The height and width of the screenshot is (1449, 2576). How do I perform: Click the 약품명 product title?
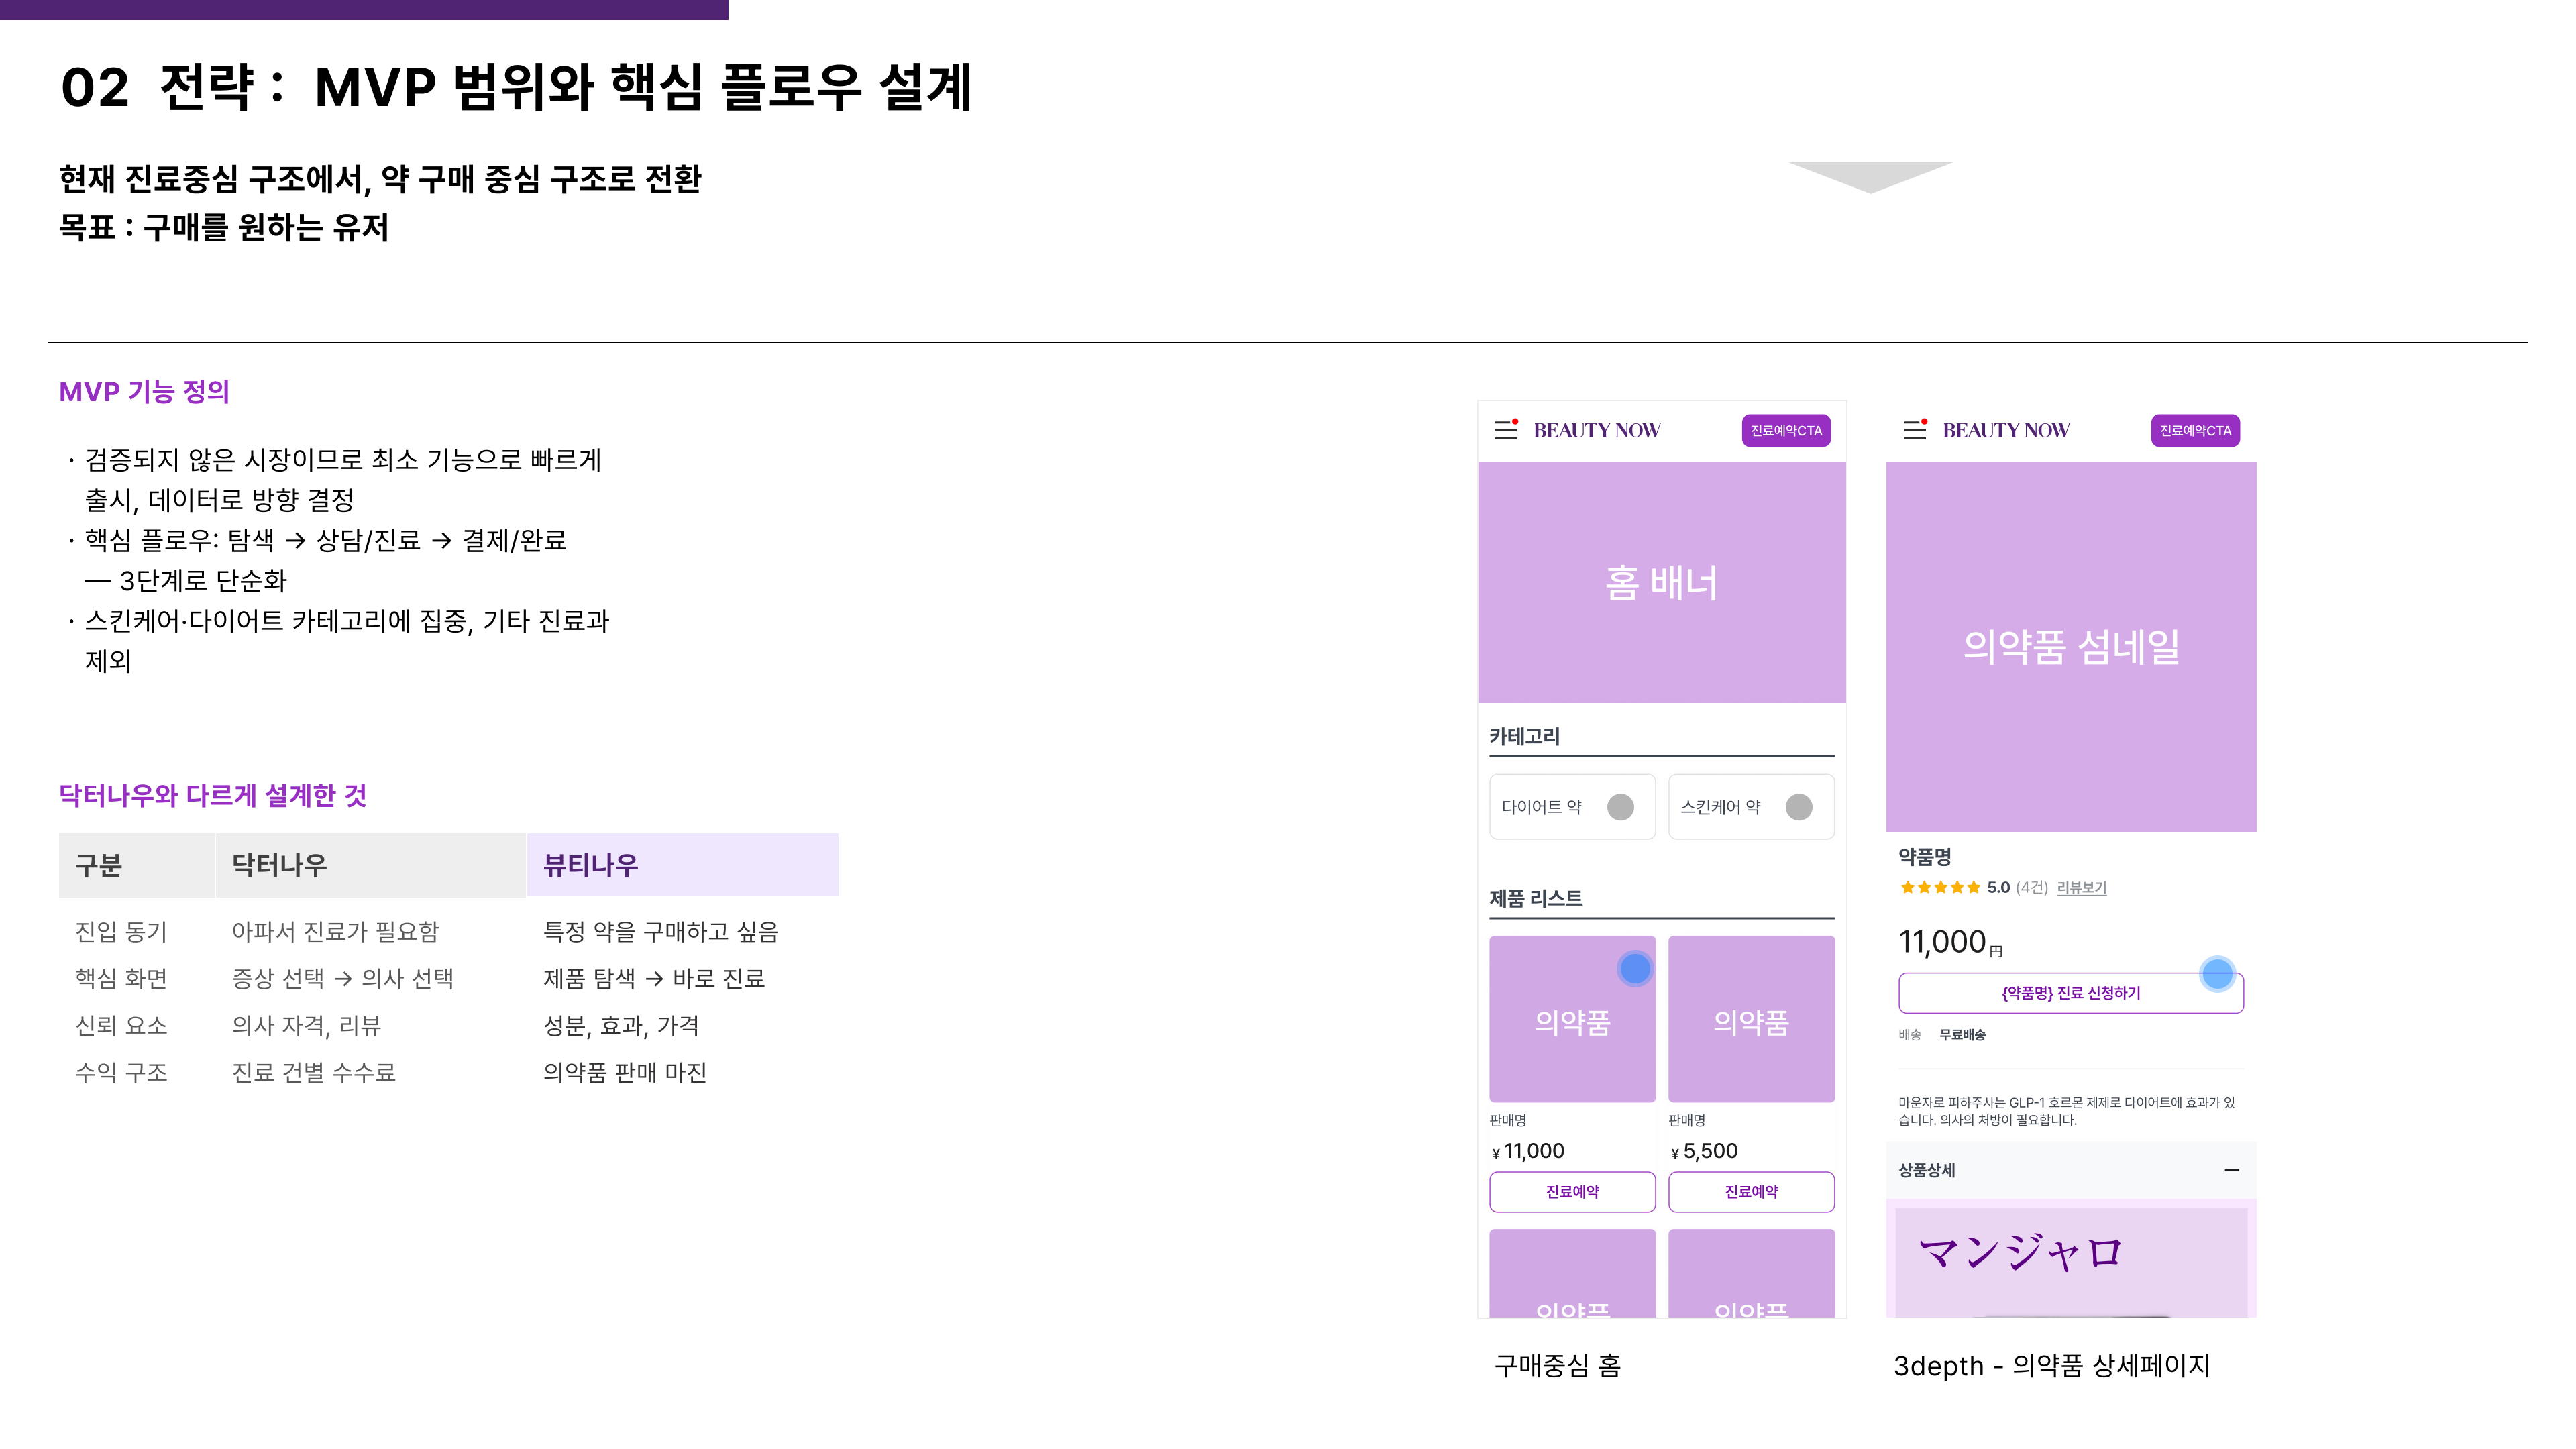tap(1925, 857)
